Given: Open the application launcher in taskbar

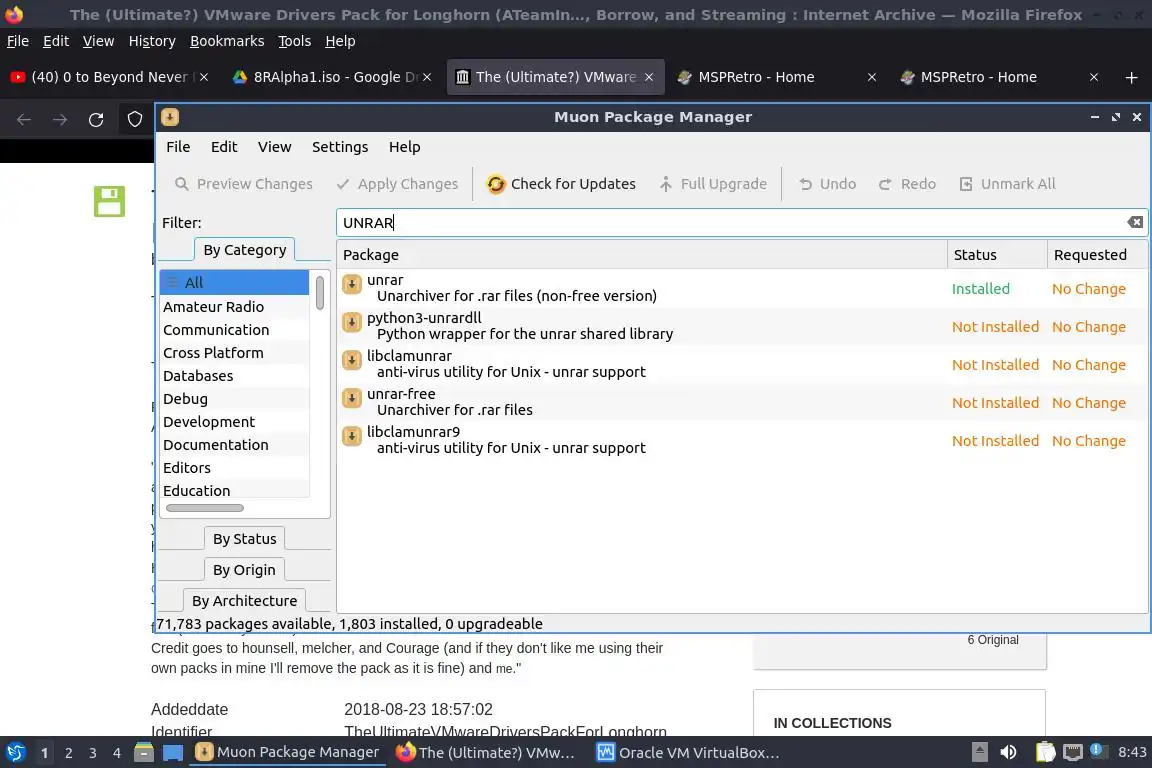Looking at the screenshot, I should pos(15,752).
